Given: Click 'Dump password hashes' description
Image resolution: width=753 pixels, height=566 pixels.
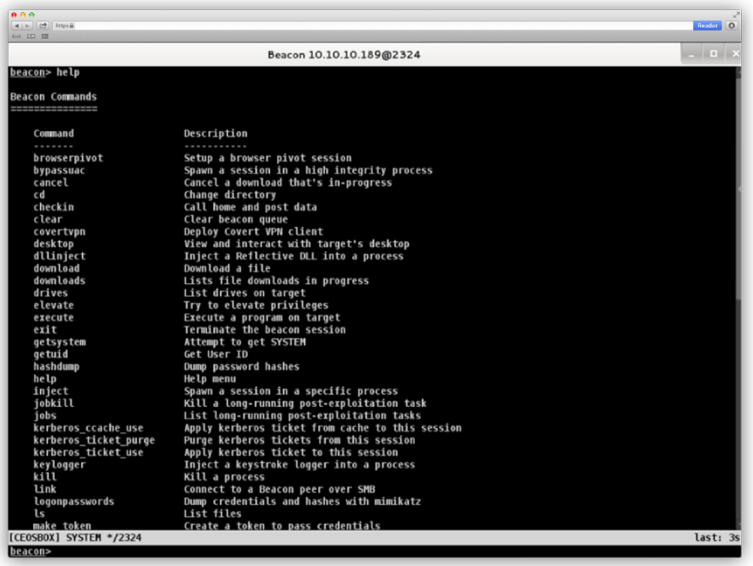Looking at the screenshot, I should coord(242,366).
